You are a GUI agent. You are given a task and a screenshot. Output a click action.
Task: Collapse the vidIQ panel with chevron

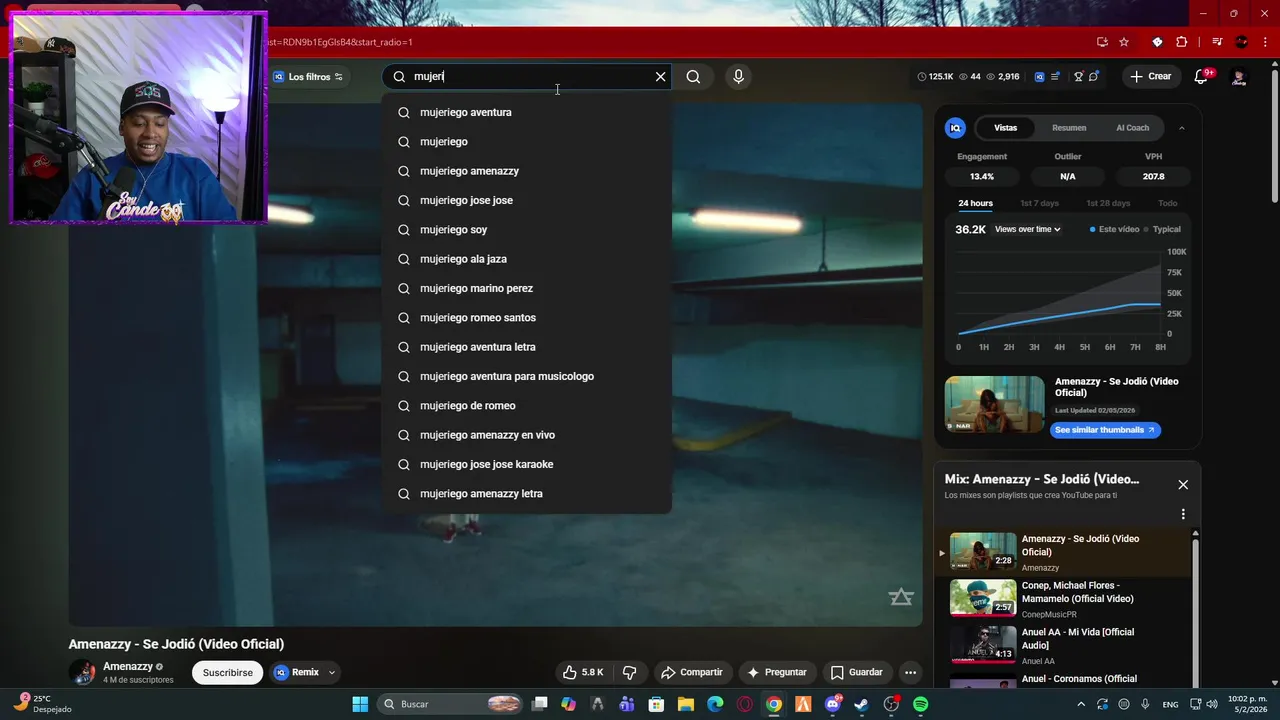1182,128
